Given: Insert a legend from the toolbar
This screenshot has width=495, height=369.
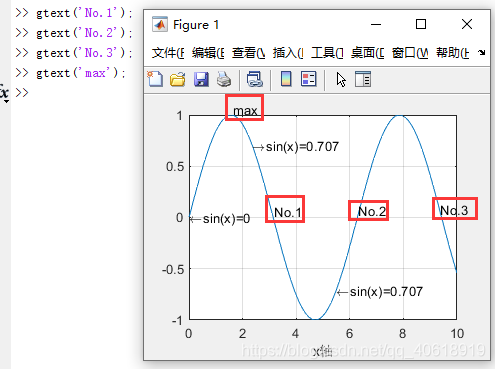Looking at the screenshot, I should (309, 79).
